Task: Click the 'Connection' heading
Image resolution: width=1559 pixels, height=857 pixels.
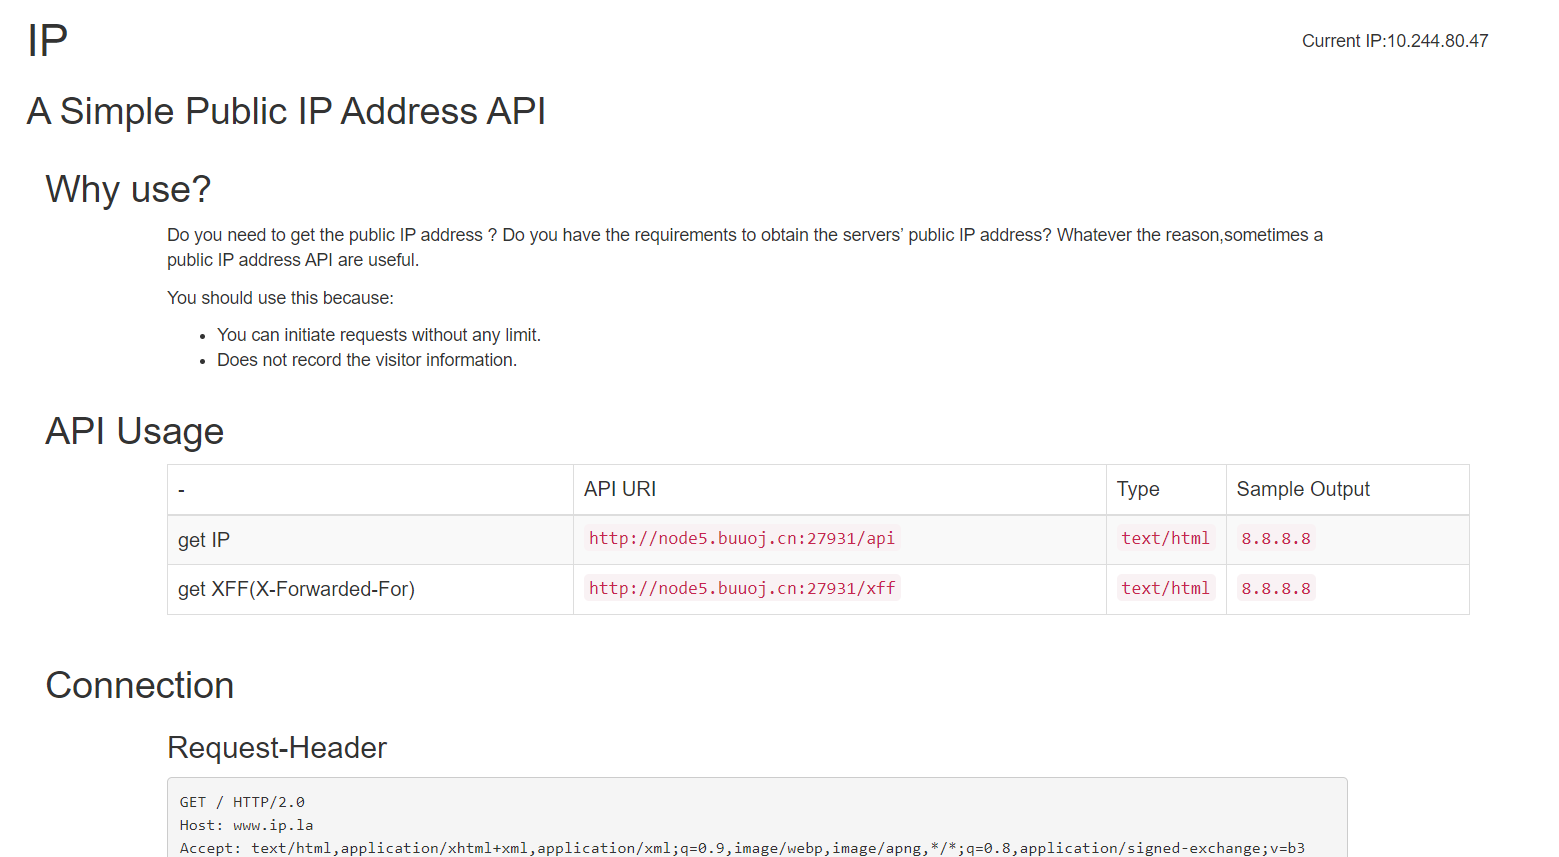Action: 140,685
